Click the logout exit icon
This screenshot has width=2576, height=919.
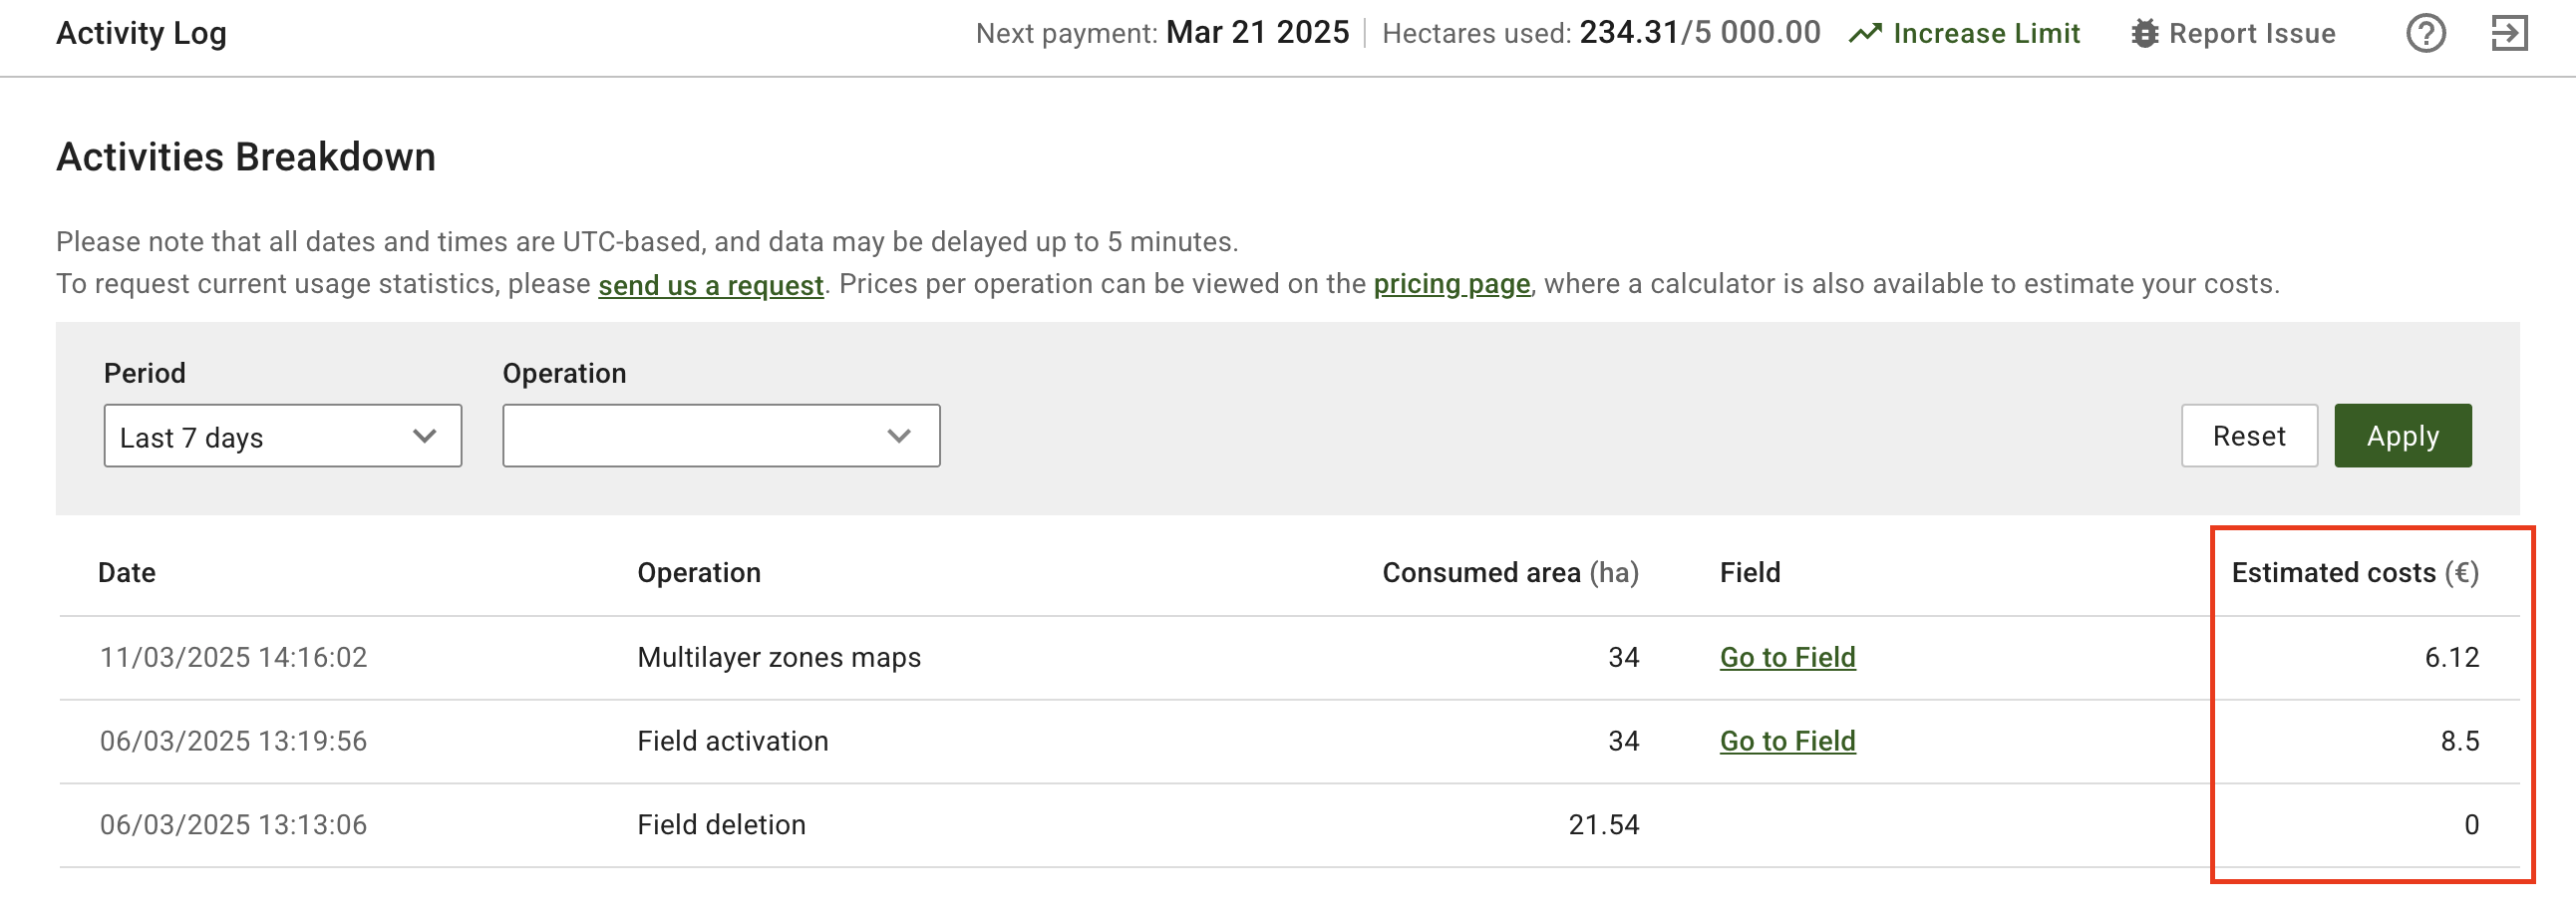pyautogui.click(x=2508, y=34)
